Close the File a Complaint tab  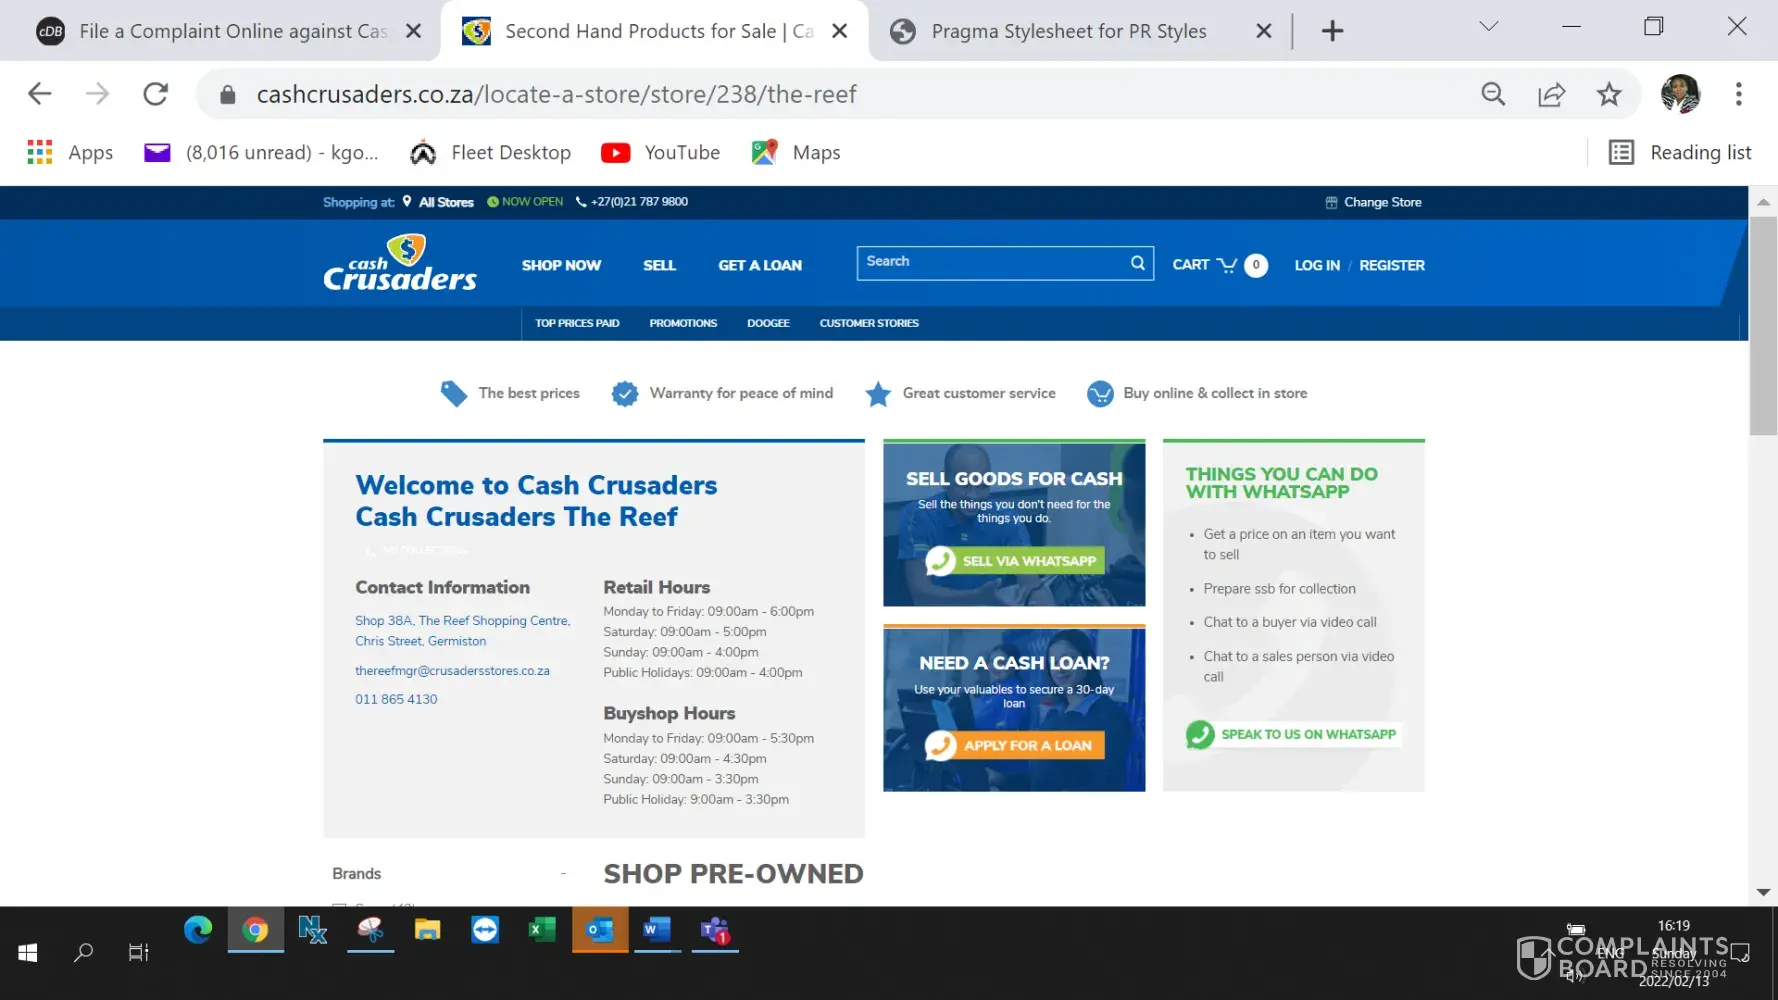pyautogui.click(x=413, y=31)
